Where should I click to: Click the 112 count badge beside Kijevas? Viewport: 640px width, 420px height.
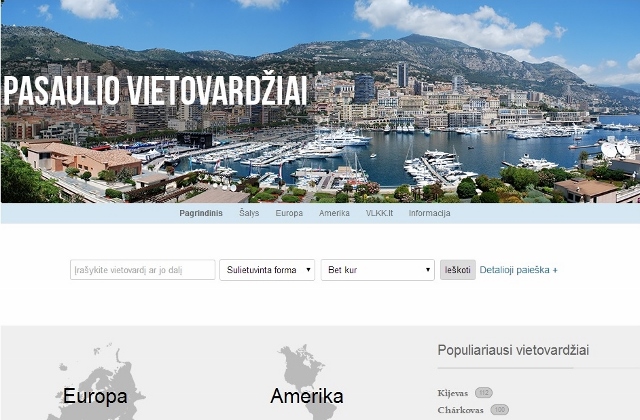click(x=484, y=393)
